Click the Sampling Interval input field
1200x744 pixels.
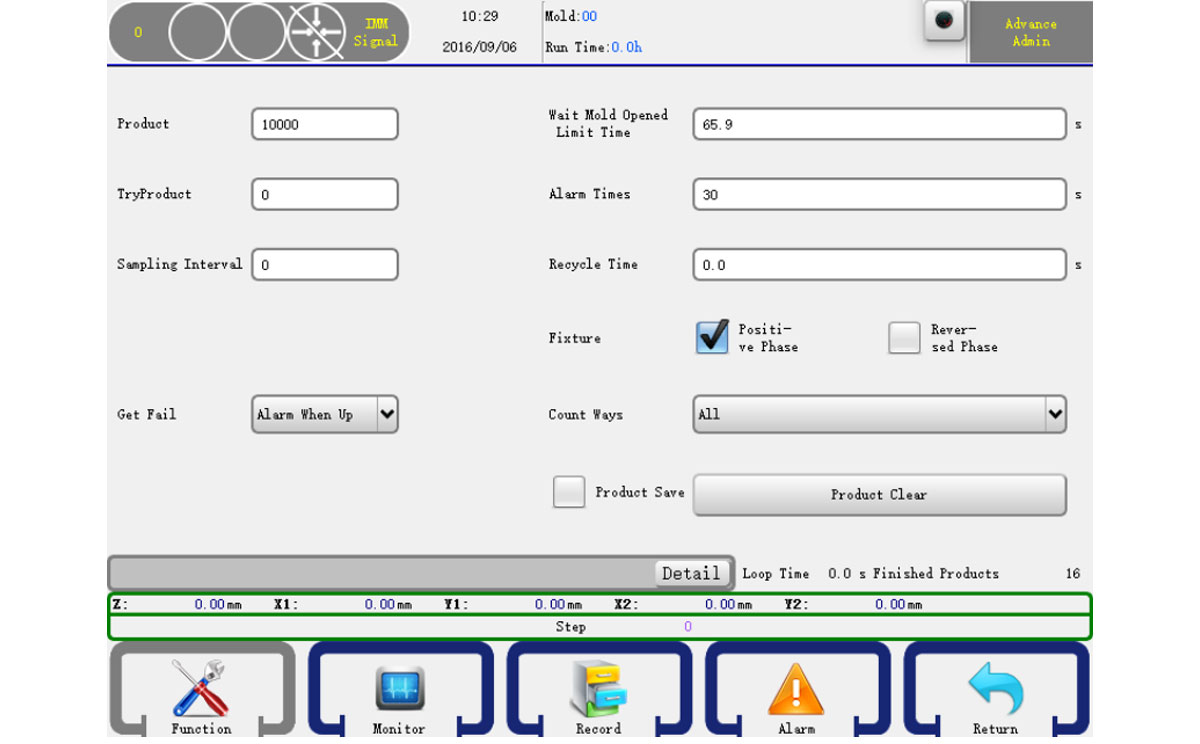[x=325, y=265]
